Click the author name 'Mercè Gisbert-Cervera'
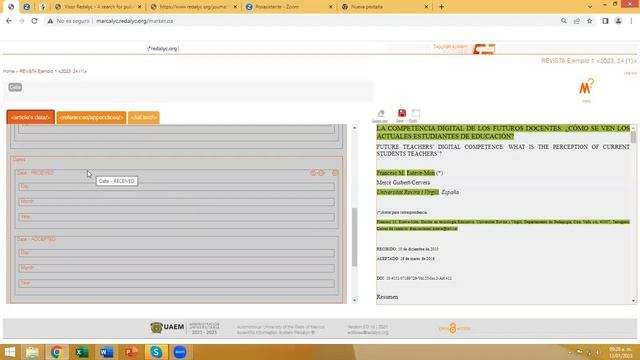640x360 pixels. (403, 182)
